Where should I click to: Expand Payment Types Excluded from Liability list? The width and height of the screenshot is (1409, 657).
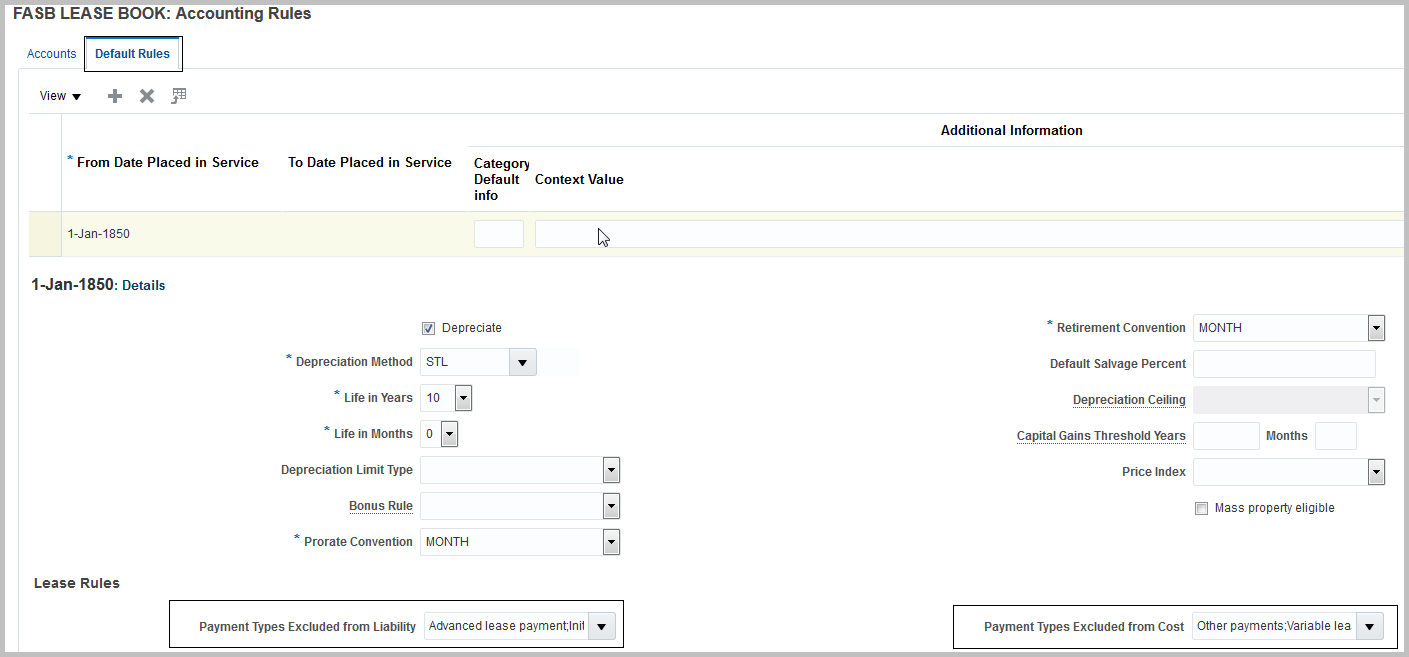click(602, 627)
